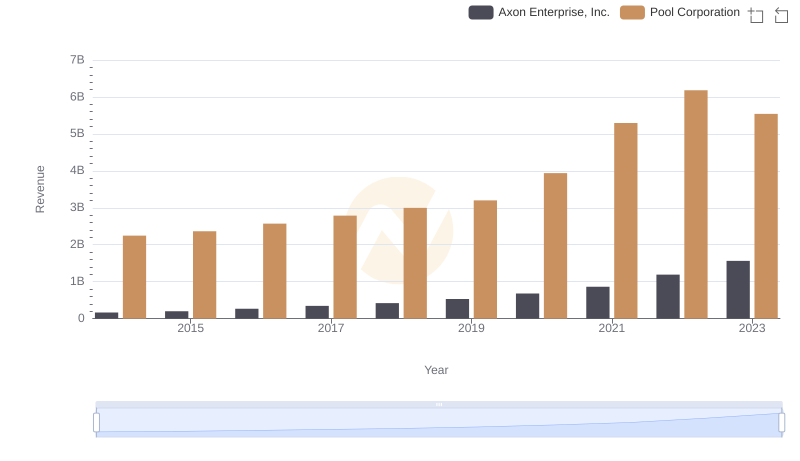Click Axon Enterprise bar for 2019
This screenshot has width=800, height=461.
457,309
